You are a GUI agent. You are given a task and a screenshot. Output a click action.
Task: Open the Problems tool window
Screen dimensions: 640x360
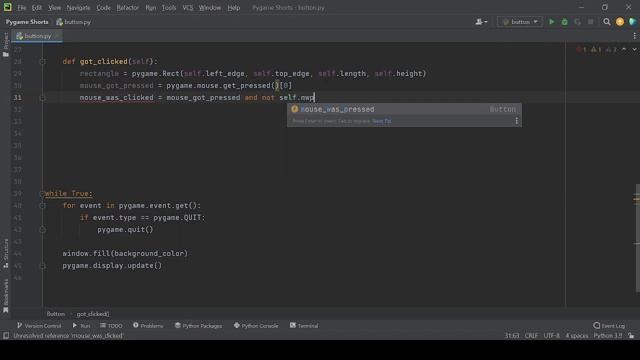pos(148,326)
